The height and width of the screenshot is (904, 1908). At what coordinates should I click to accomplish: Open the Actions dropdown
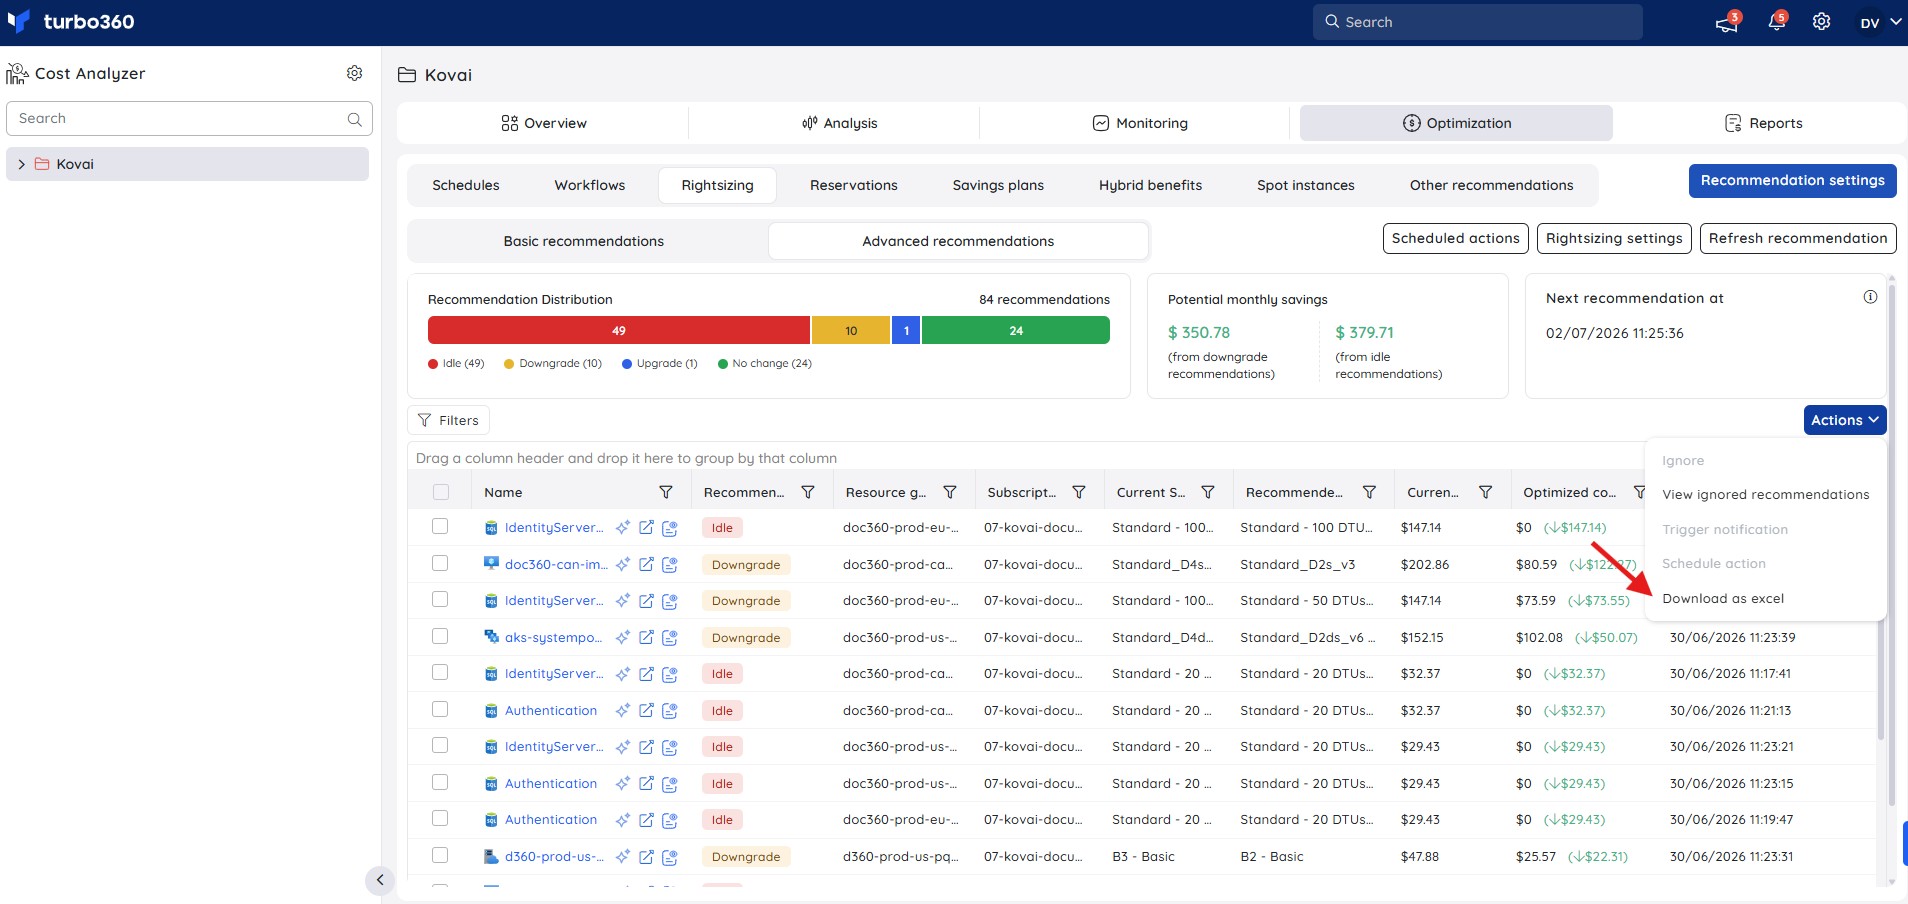1845,420
